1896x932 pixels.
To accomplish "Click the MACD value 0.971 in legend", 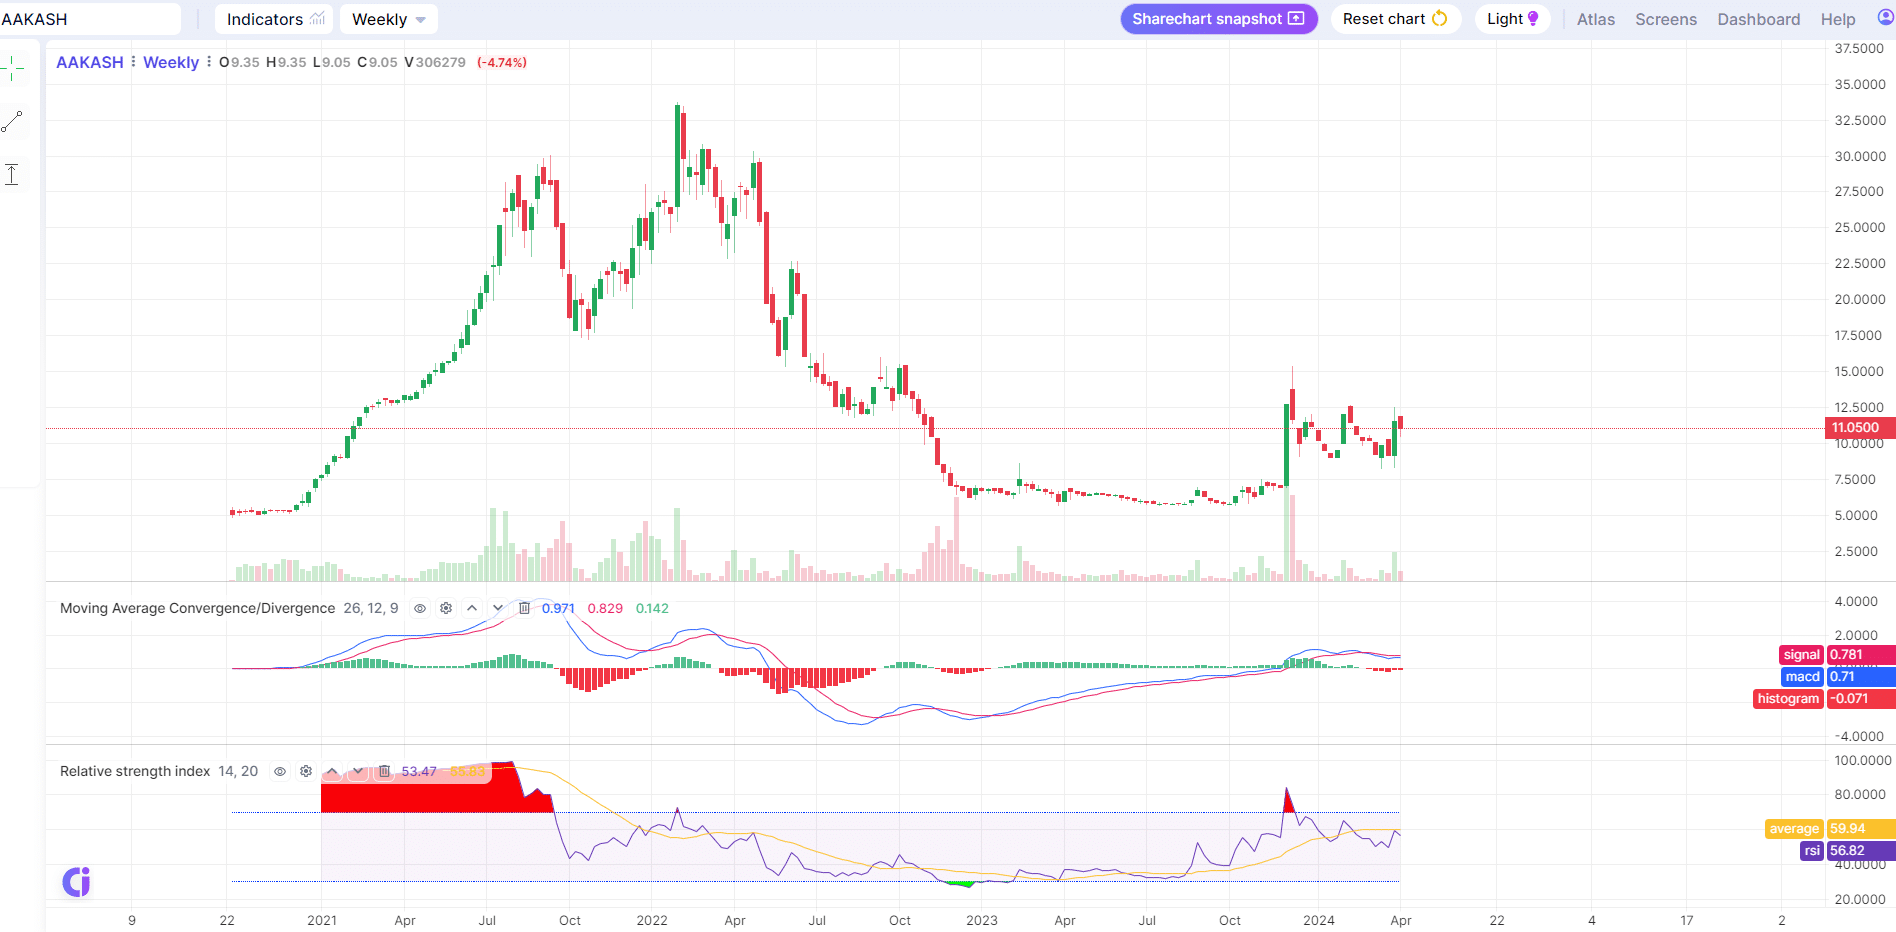I will 558,608.
